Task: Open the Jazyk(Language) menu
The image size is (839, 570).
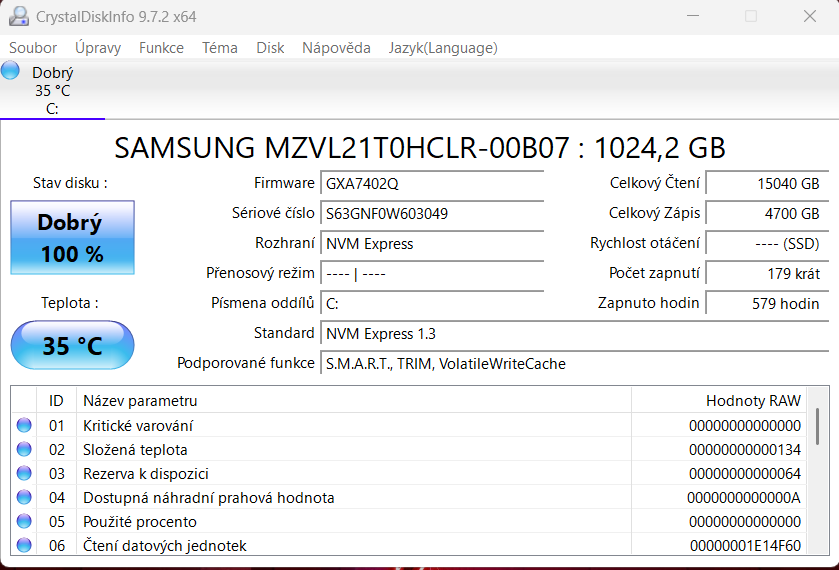Action: tap(443, 48)
